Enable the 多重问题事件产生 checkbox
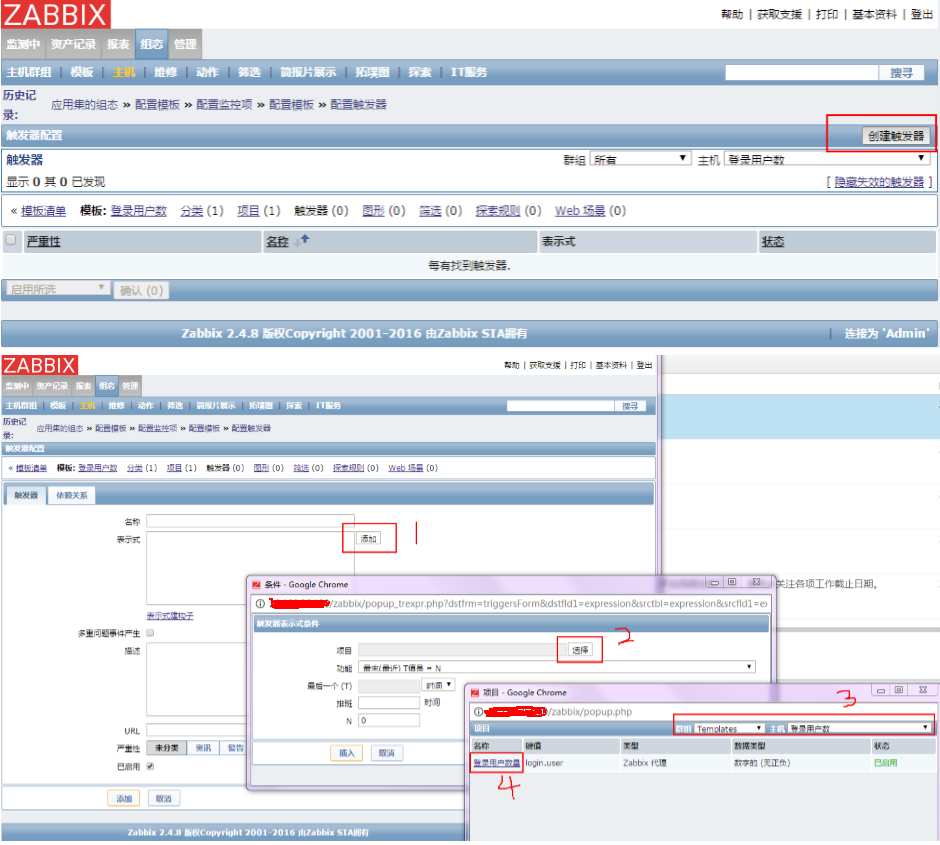This screenshot has height=845, width=940. coord(150,633)
